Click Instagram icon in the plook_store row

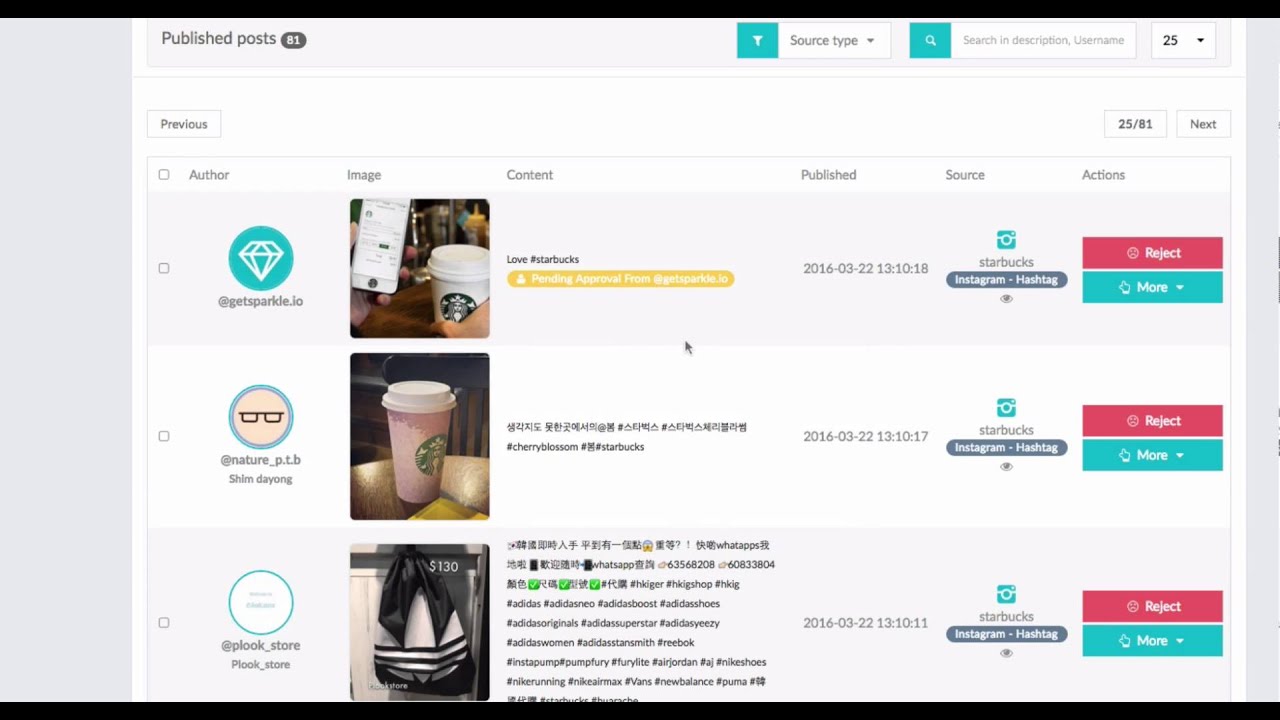[1006, 594]
